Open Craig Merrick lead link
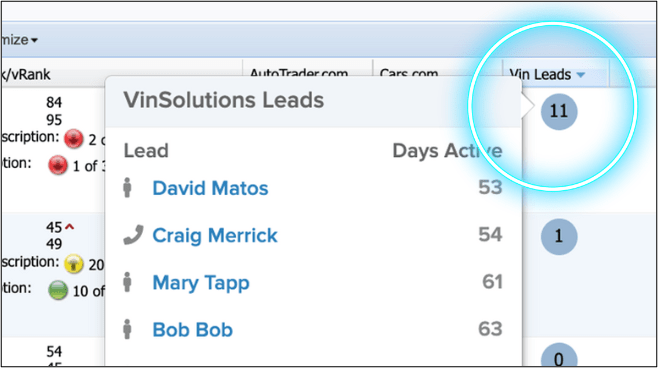This screenshot has height=368, width=658. (x=215, y=235)
